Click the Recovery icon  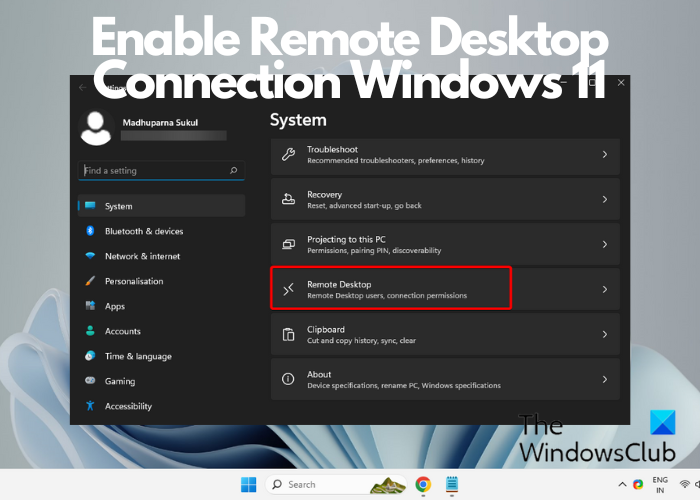[x=288, y=199]
